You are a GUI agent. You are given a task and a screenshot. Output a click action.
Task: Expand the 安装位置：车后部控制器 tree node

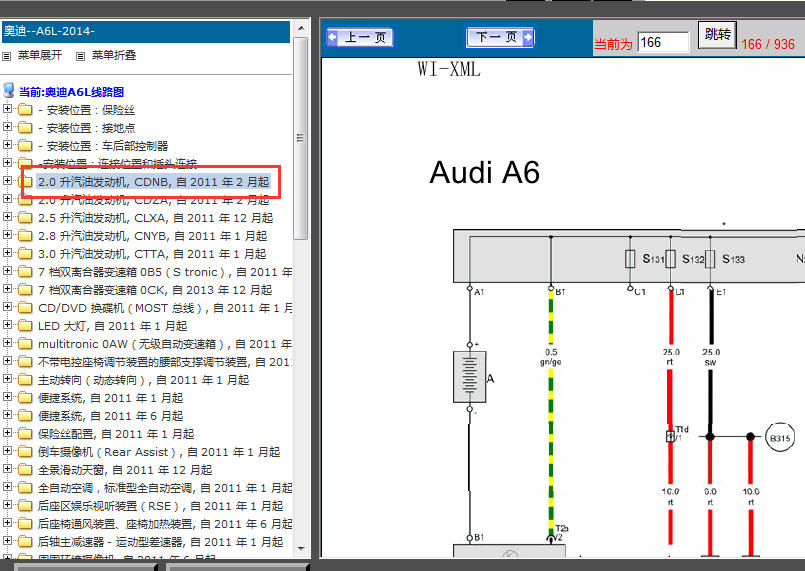click(x=7, y=145)
